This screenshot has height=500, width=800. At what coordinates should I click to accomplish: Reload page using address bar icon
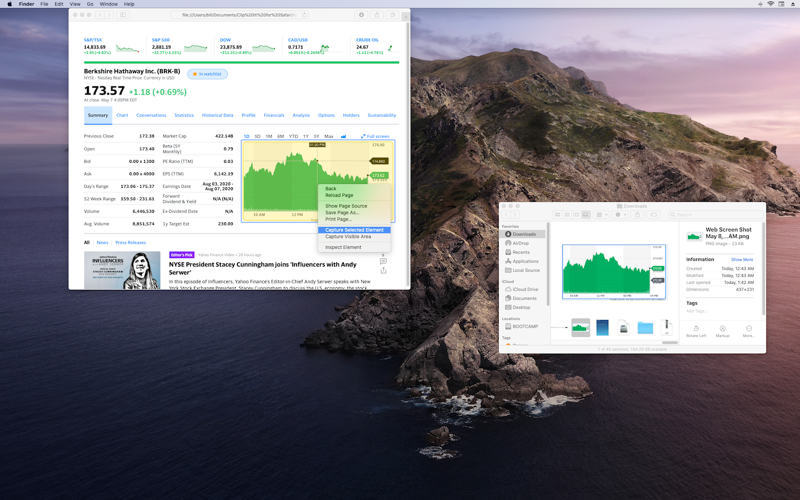click(x=304, y=15)
